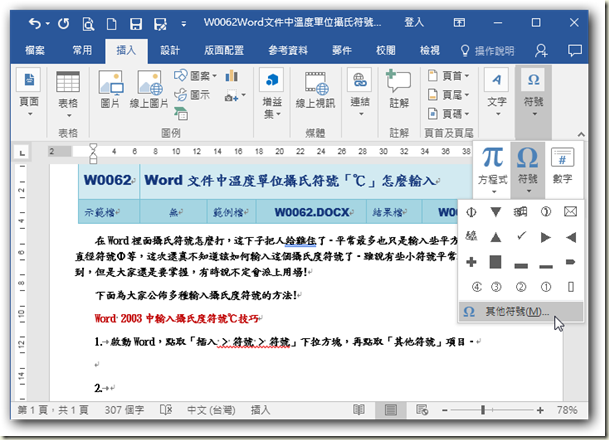This screenshot has height=440, width=609.
Task: Open the 表格 table dropdown
Action: pos(68,94)
